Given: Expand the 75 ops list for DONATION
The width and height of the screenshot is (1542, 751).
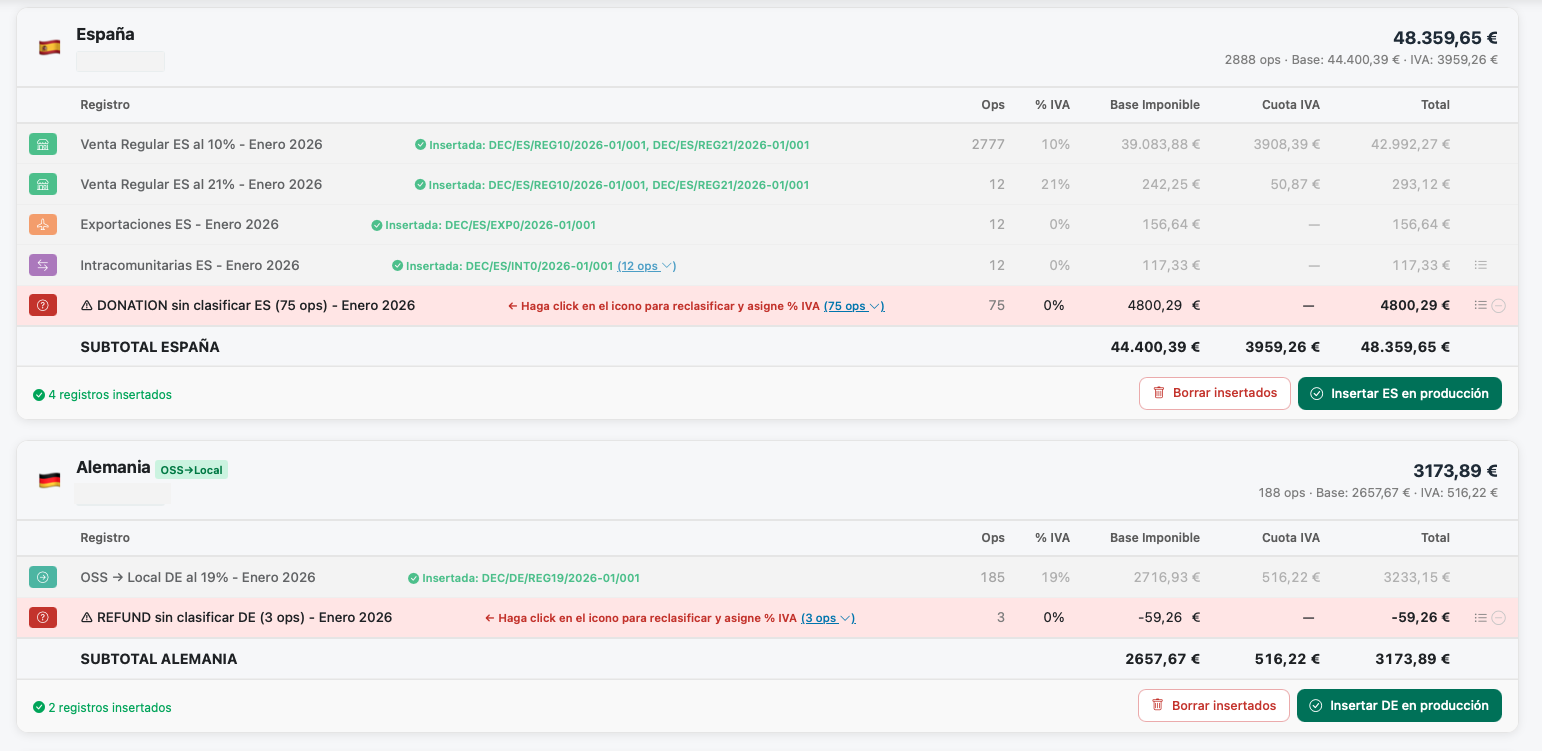Looking at the screenshot, I should [x=853, y=306].
